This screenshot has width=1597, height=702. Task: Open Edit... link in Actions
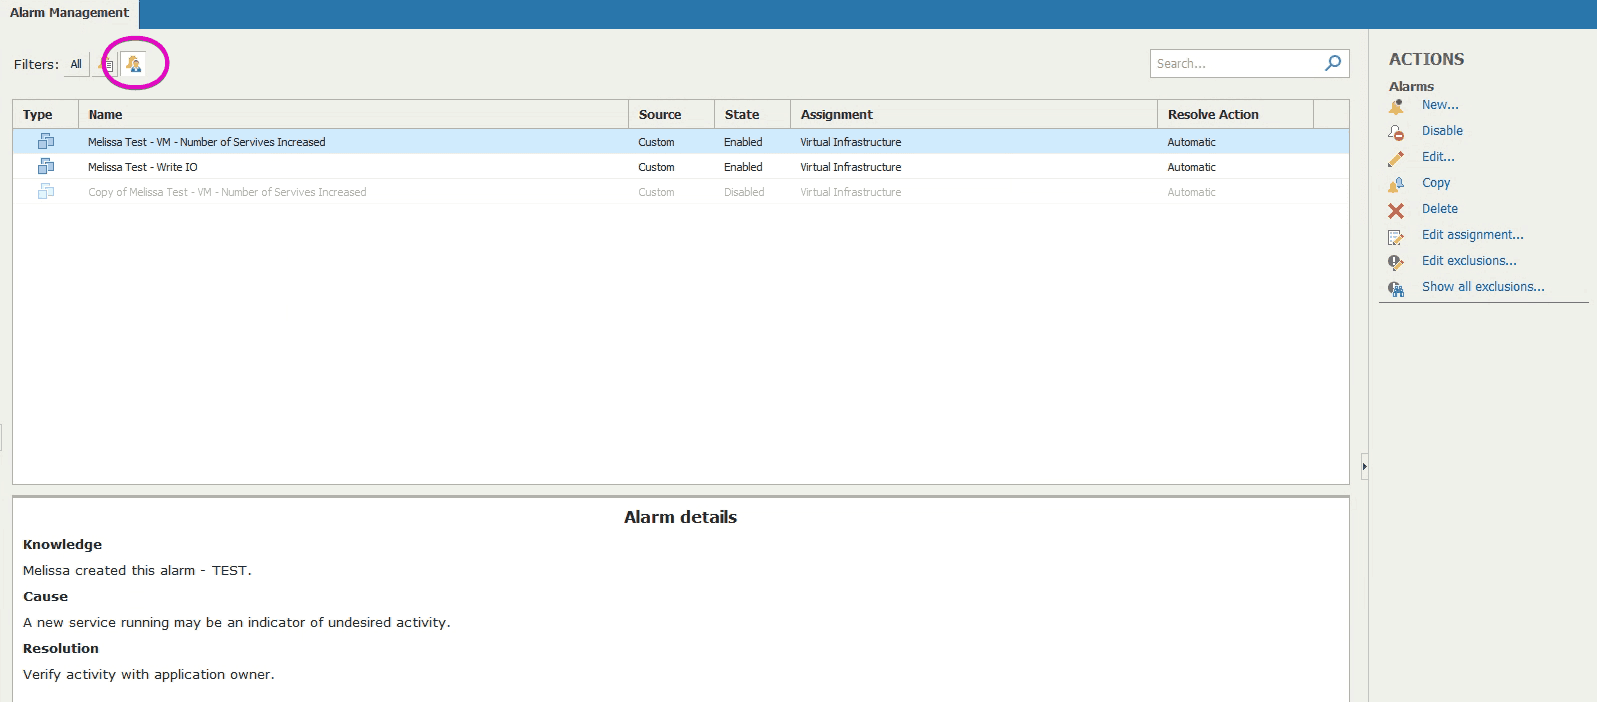[1438, 157]
